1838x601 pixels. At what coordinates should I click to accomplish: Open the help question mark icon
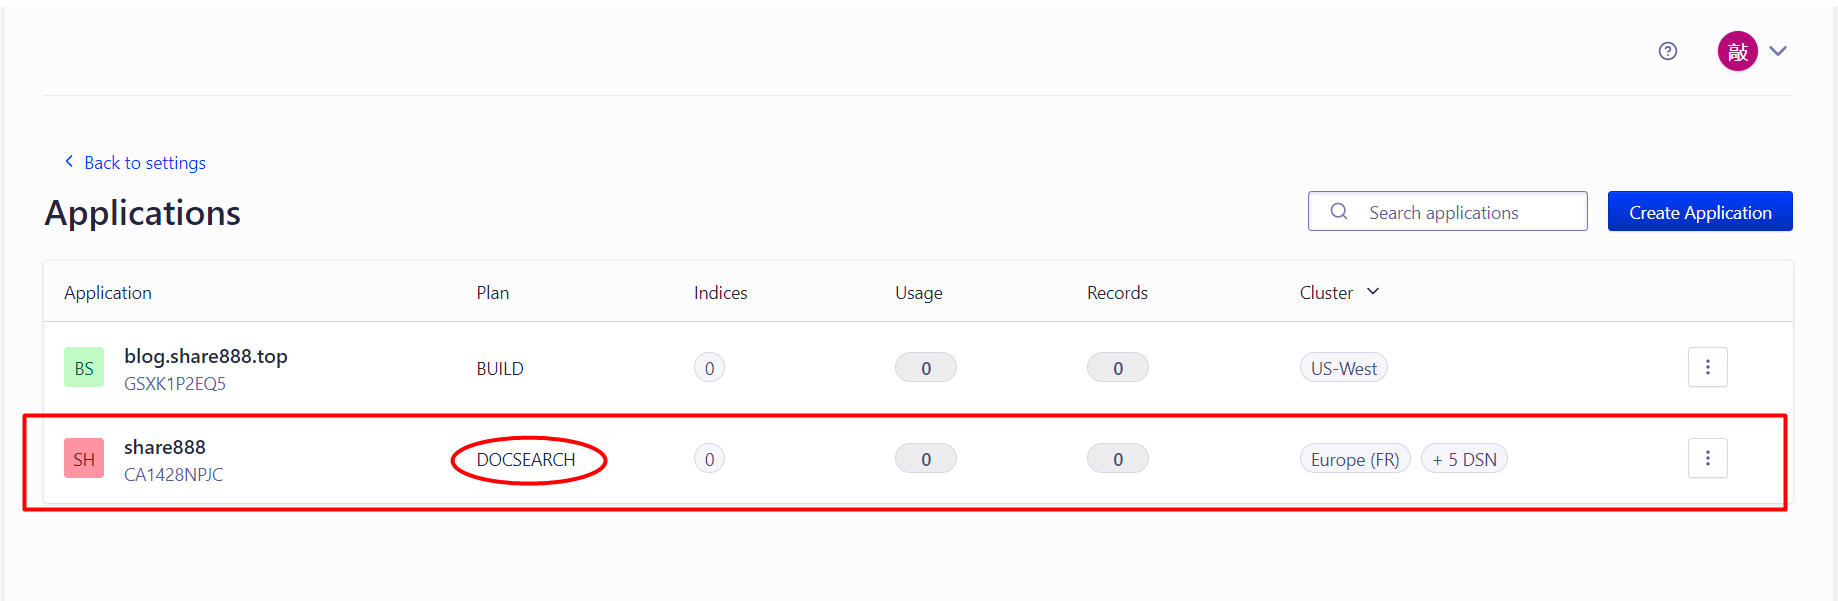coord(1667,51)
